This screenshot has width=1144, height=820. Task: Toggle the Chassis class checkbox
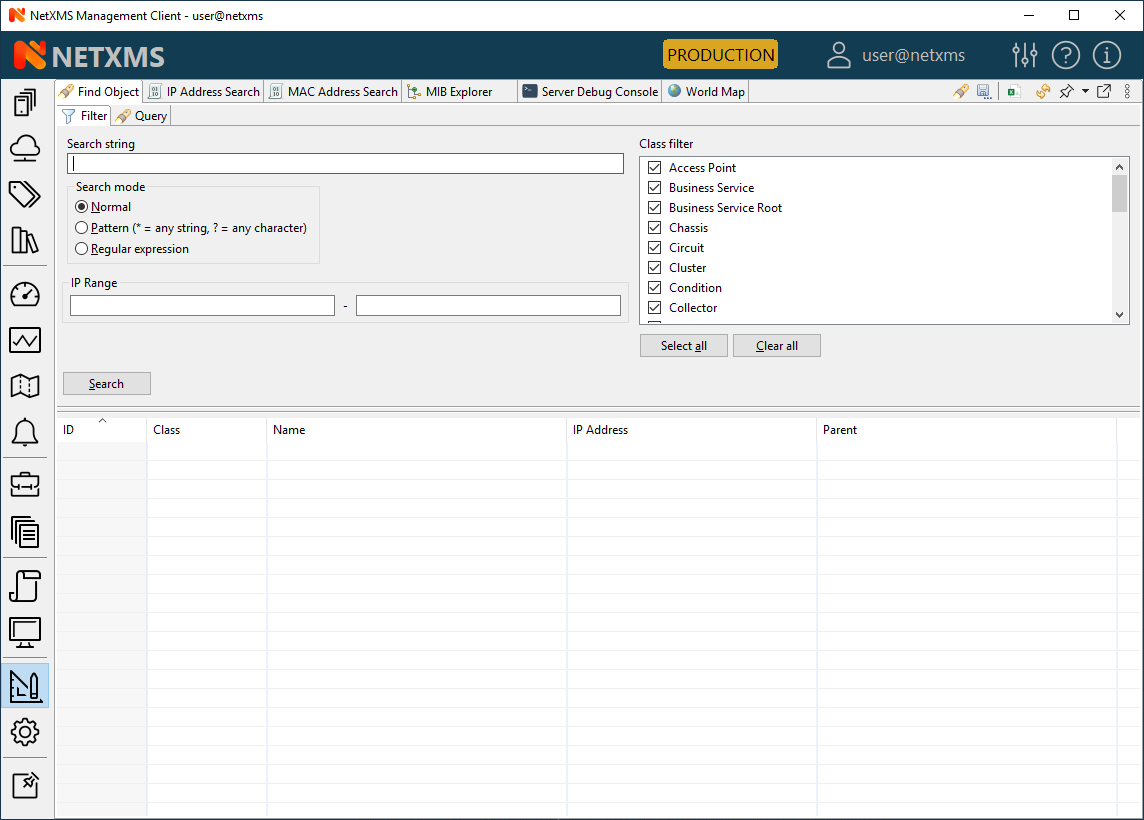655,228
